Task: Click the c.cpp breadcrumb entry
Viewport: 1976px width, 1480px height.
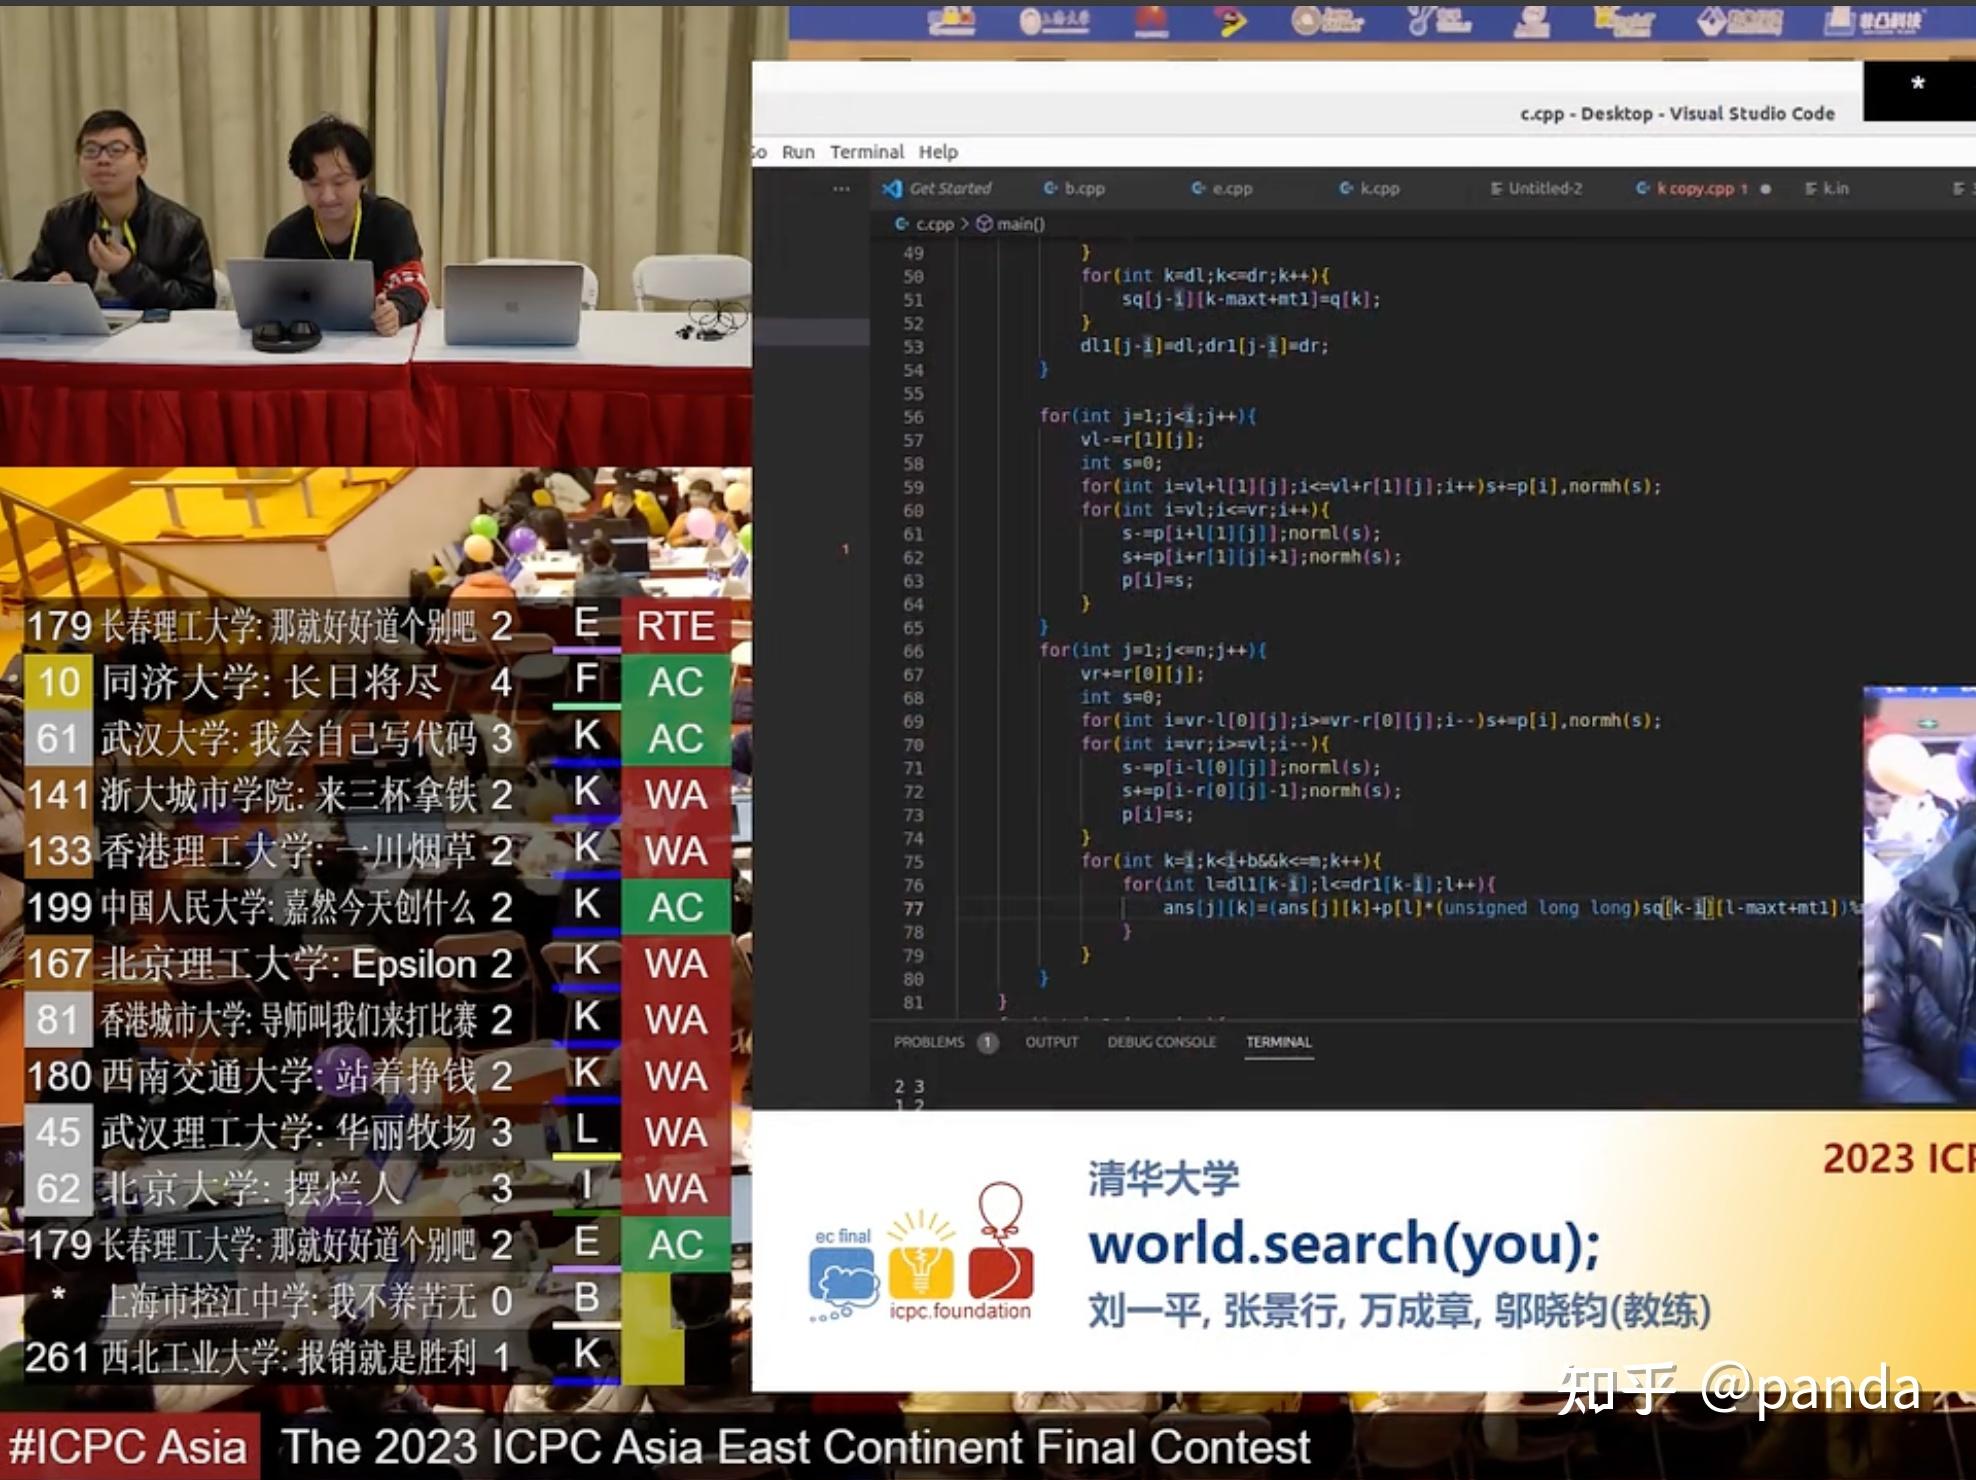Action: point(934,224)
